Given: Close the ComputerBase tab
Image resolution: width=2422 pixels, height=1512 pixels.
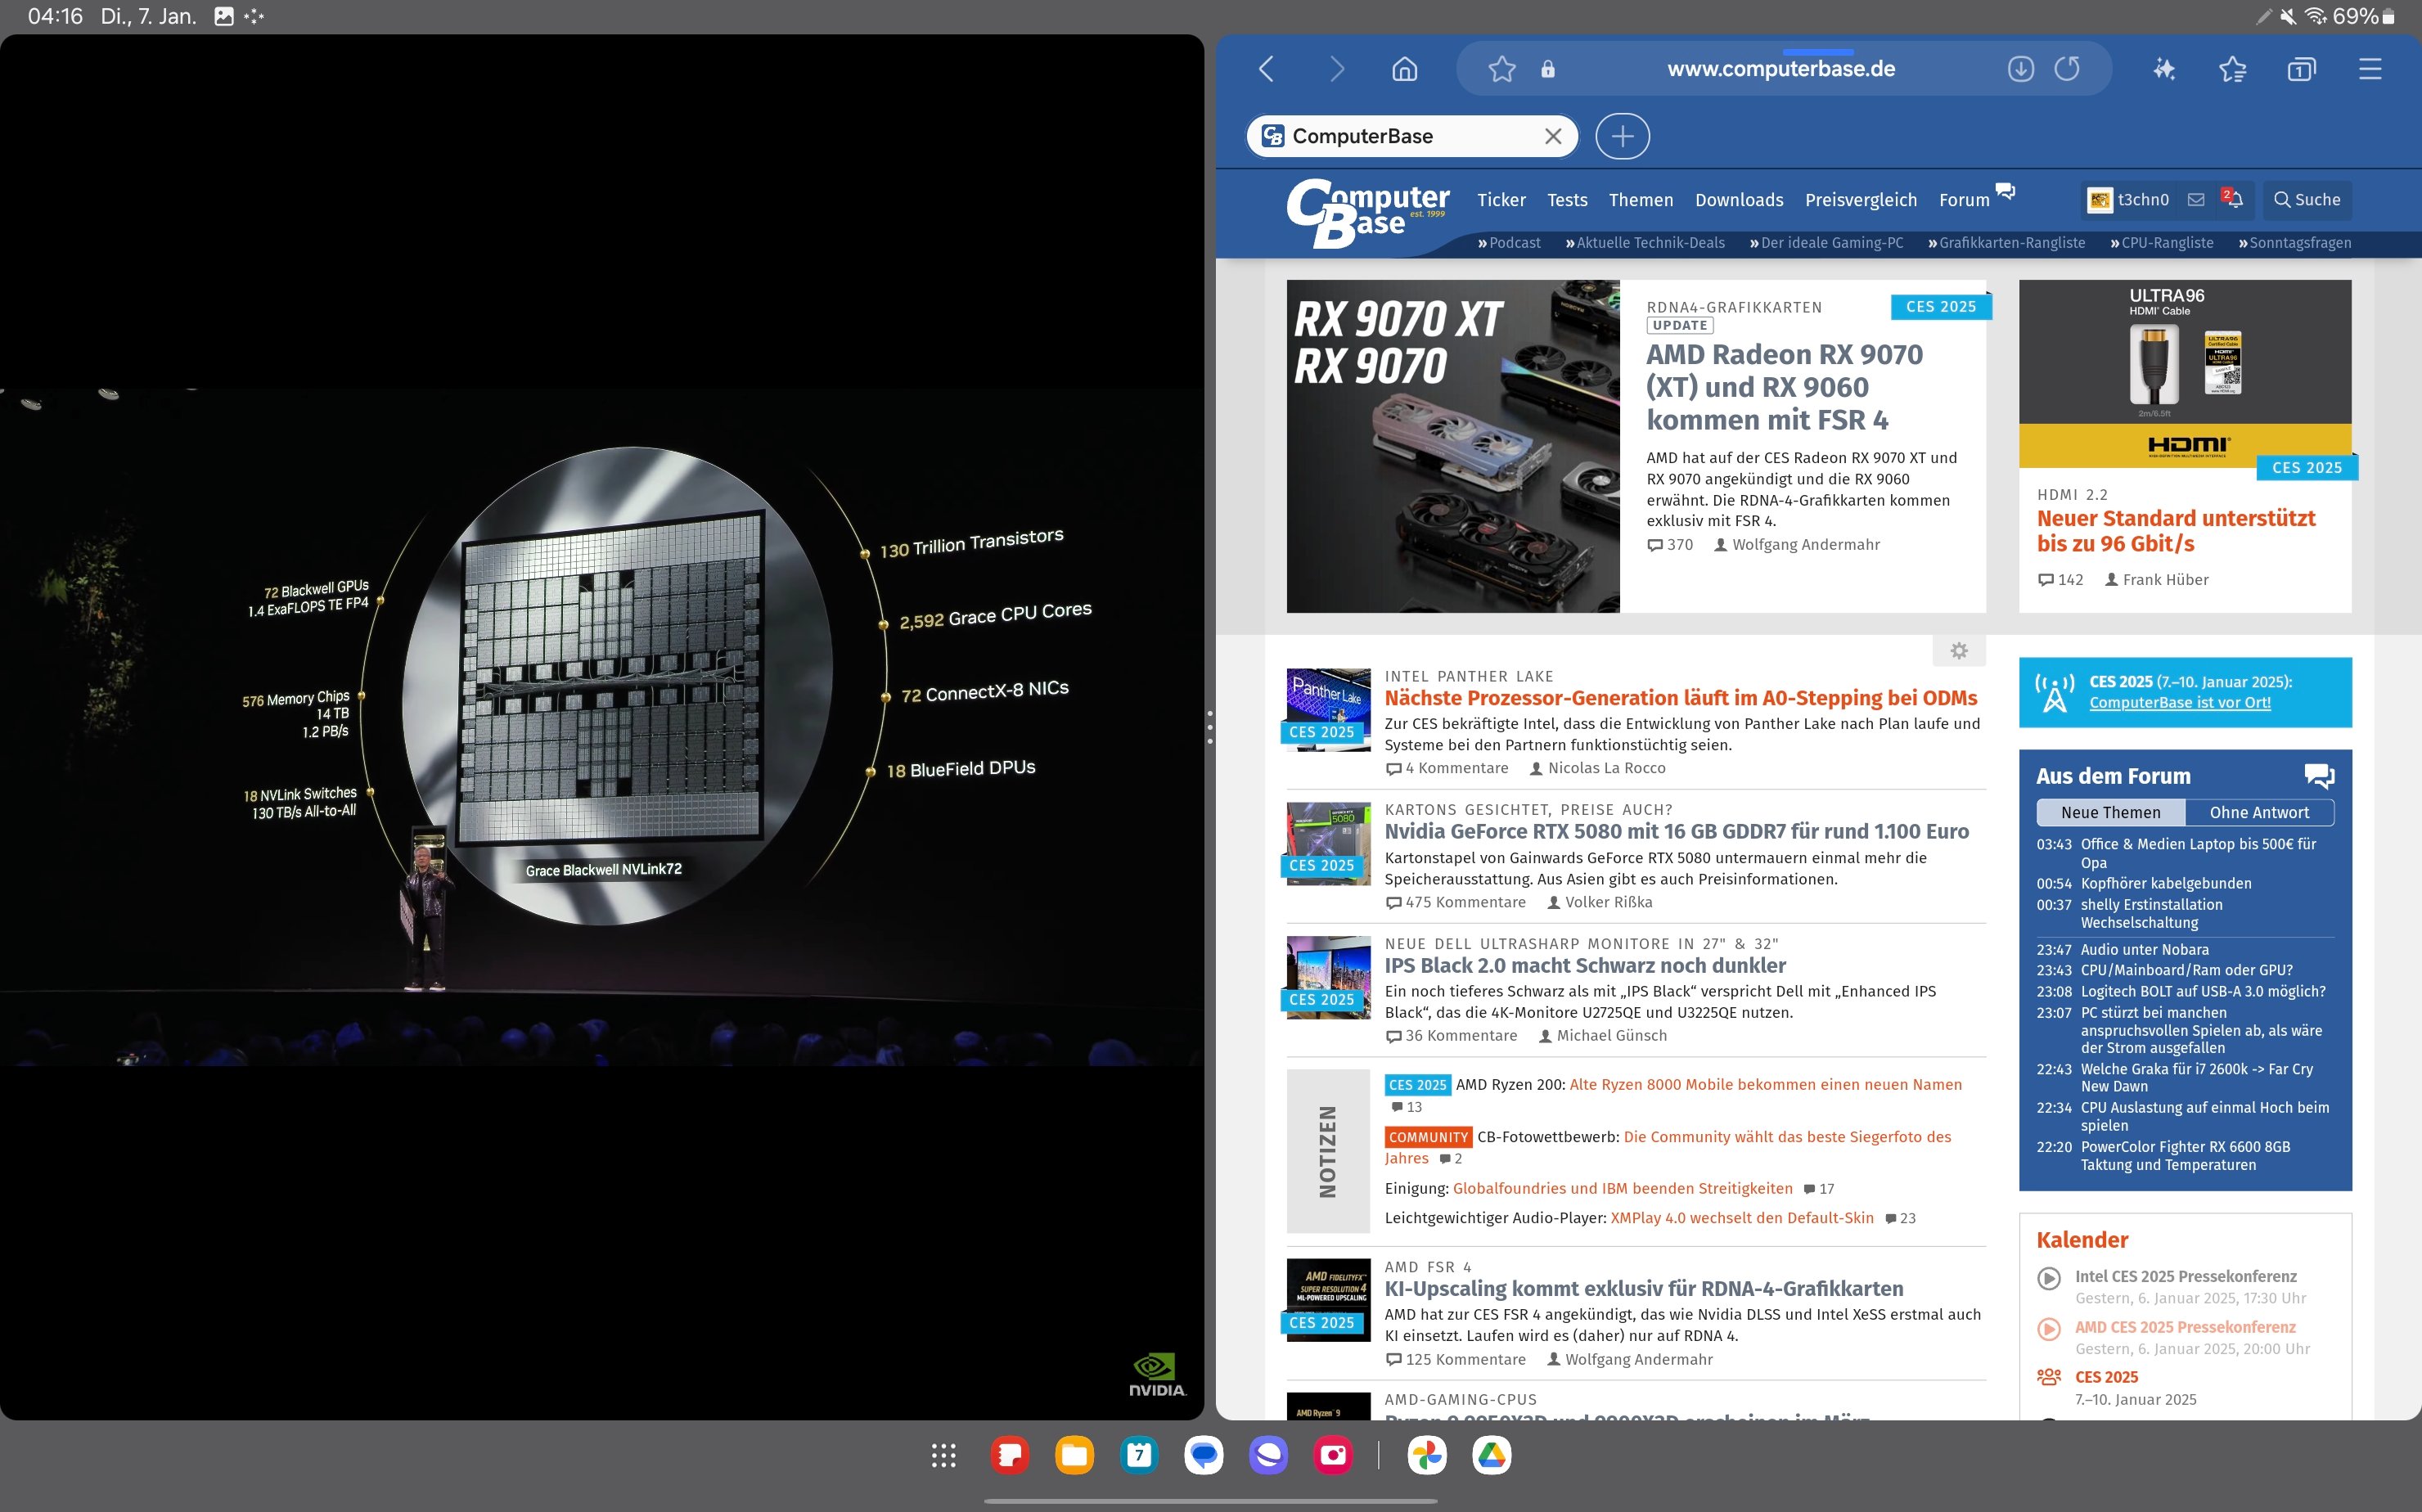Looking at the screenshot, I should point(1552,136).
